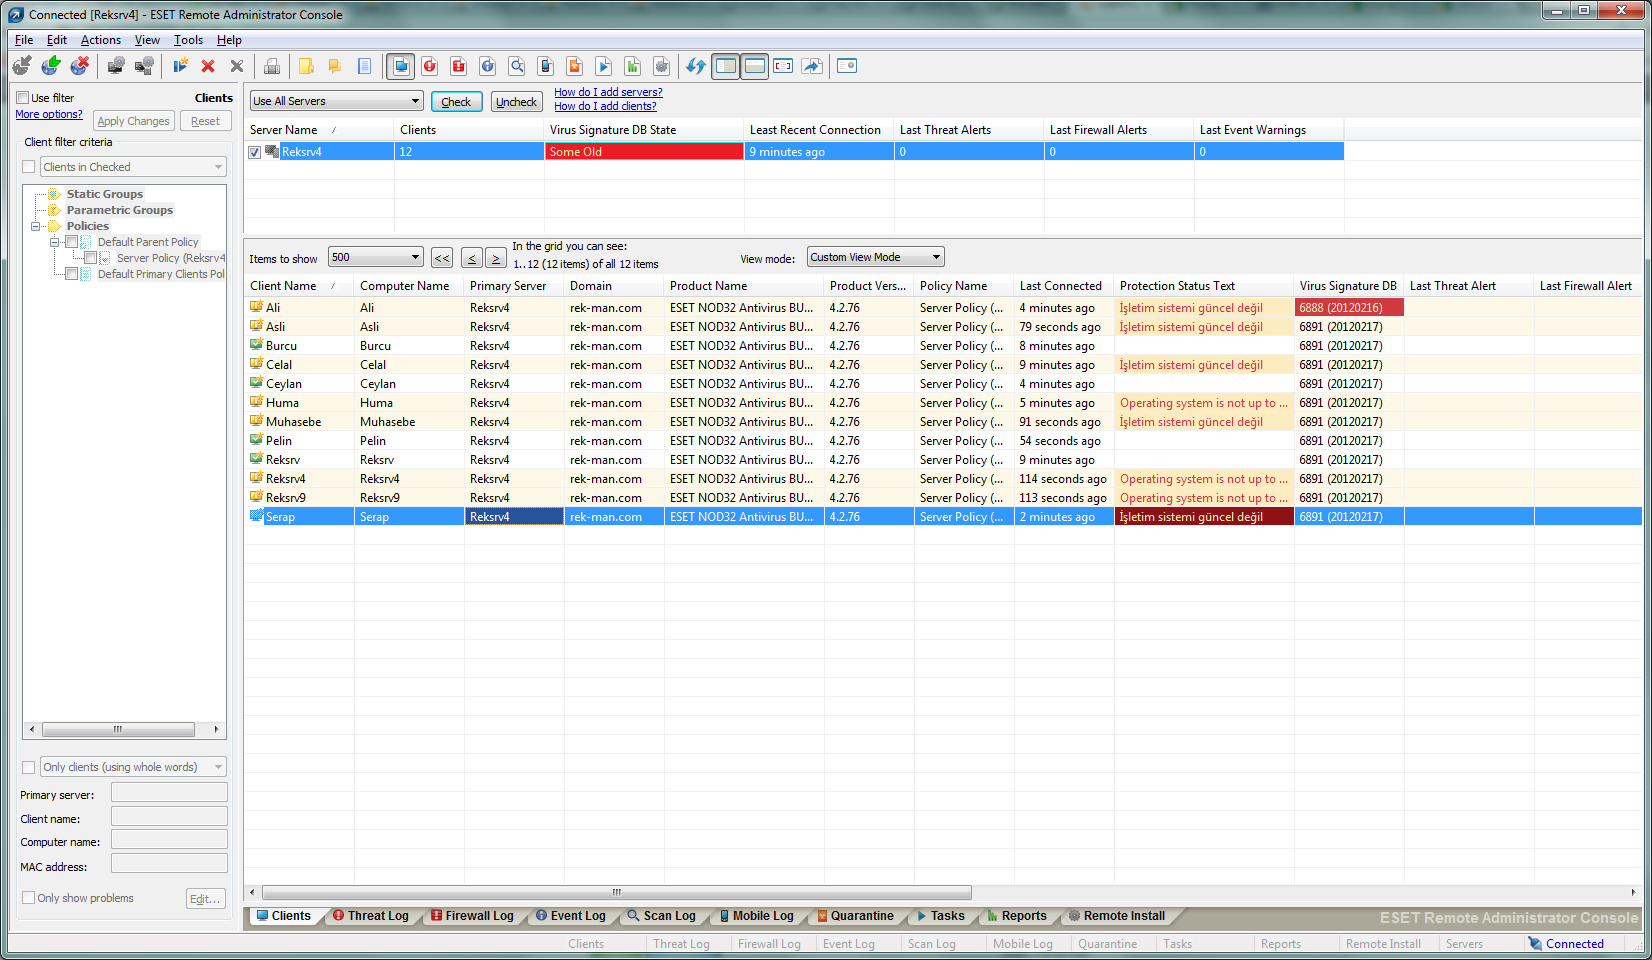Open the Tools menu
The width and height of the screenshot is (1652, 960).
point(188,40)
